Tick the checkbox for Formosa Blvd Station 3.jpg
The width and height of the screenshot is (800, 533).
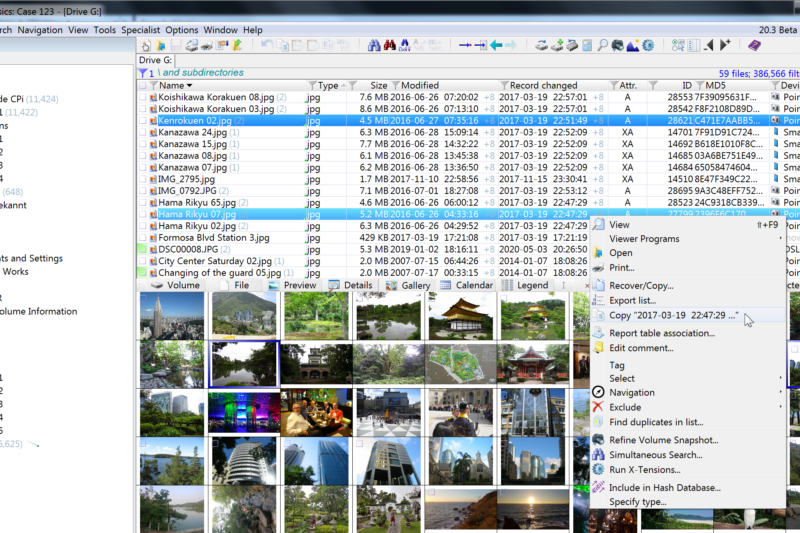tap(143, 238)
